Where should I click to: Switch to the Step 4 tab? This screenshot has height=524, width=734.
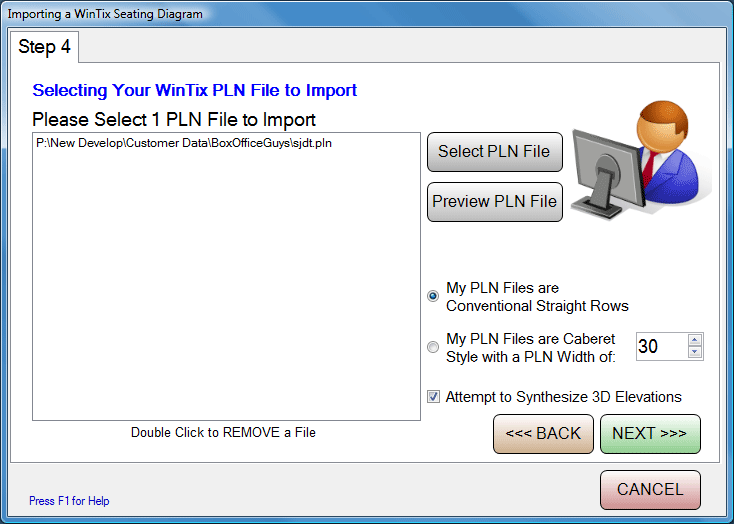pyautogui.click(x=44, y=47)
